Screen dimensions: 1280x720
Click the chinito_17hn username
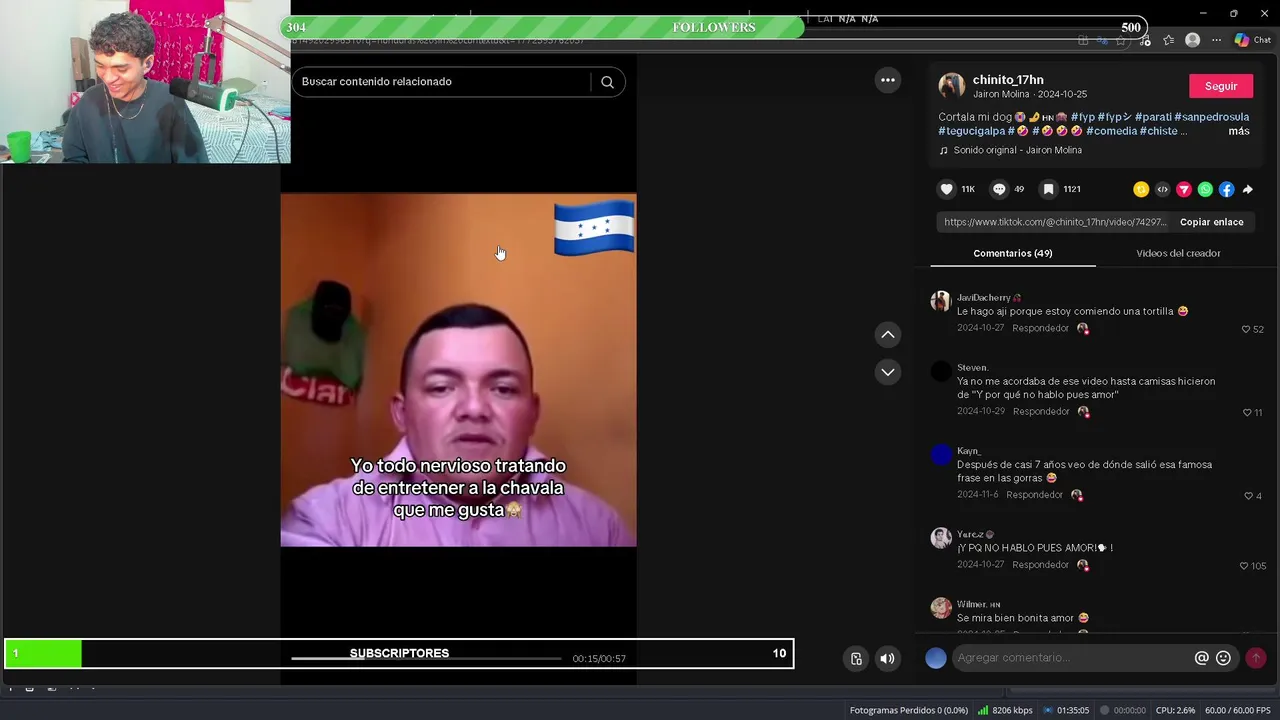[x=1008, y=80]
